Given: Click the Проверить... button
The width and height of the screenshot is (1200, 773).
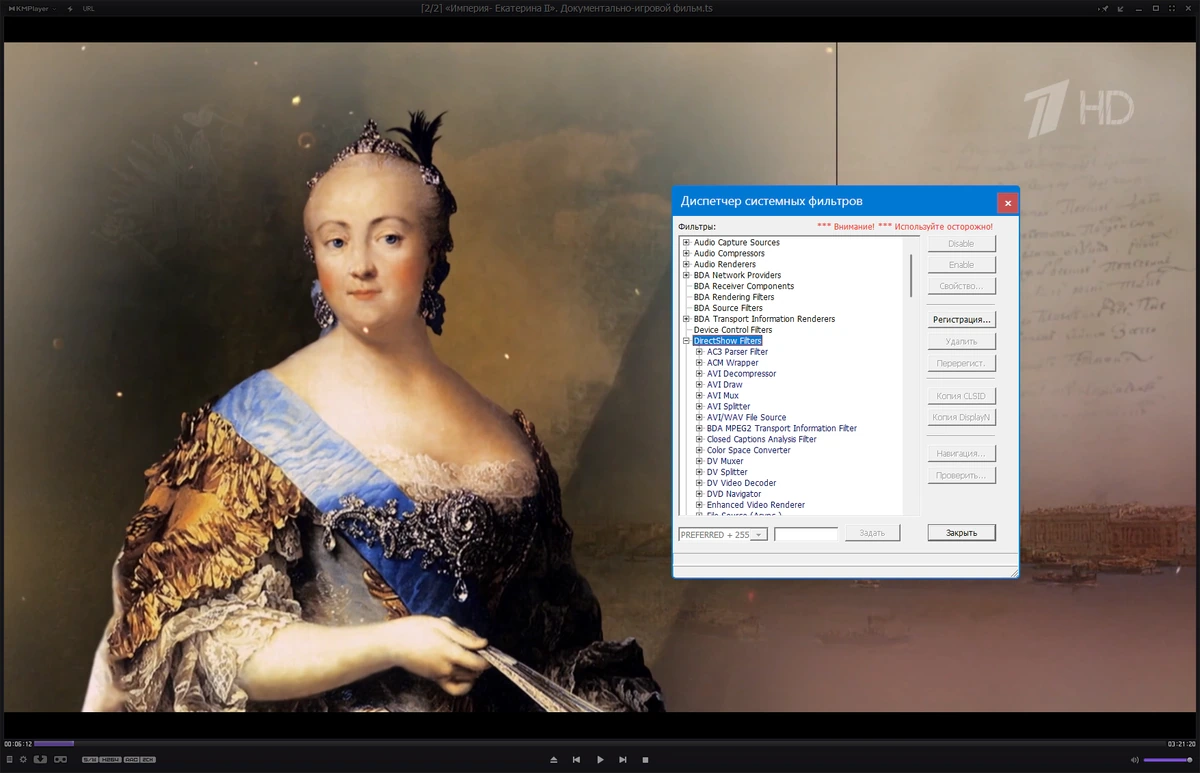Looking at the screenshot, I should [x=961, y=475].
